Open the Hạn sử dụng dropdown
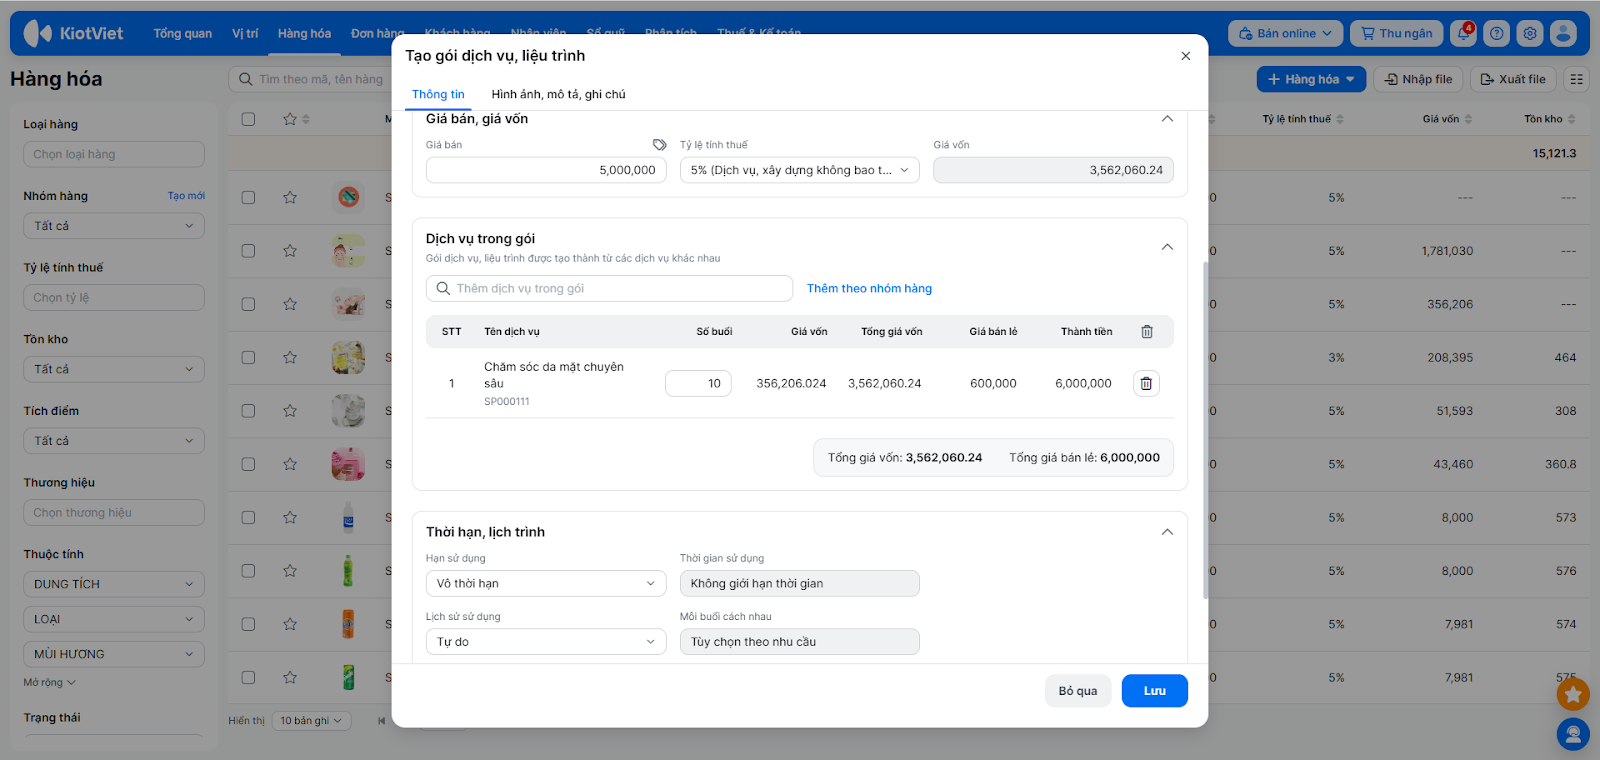Screen dimensions: 1600x760 pos(545,583)
